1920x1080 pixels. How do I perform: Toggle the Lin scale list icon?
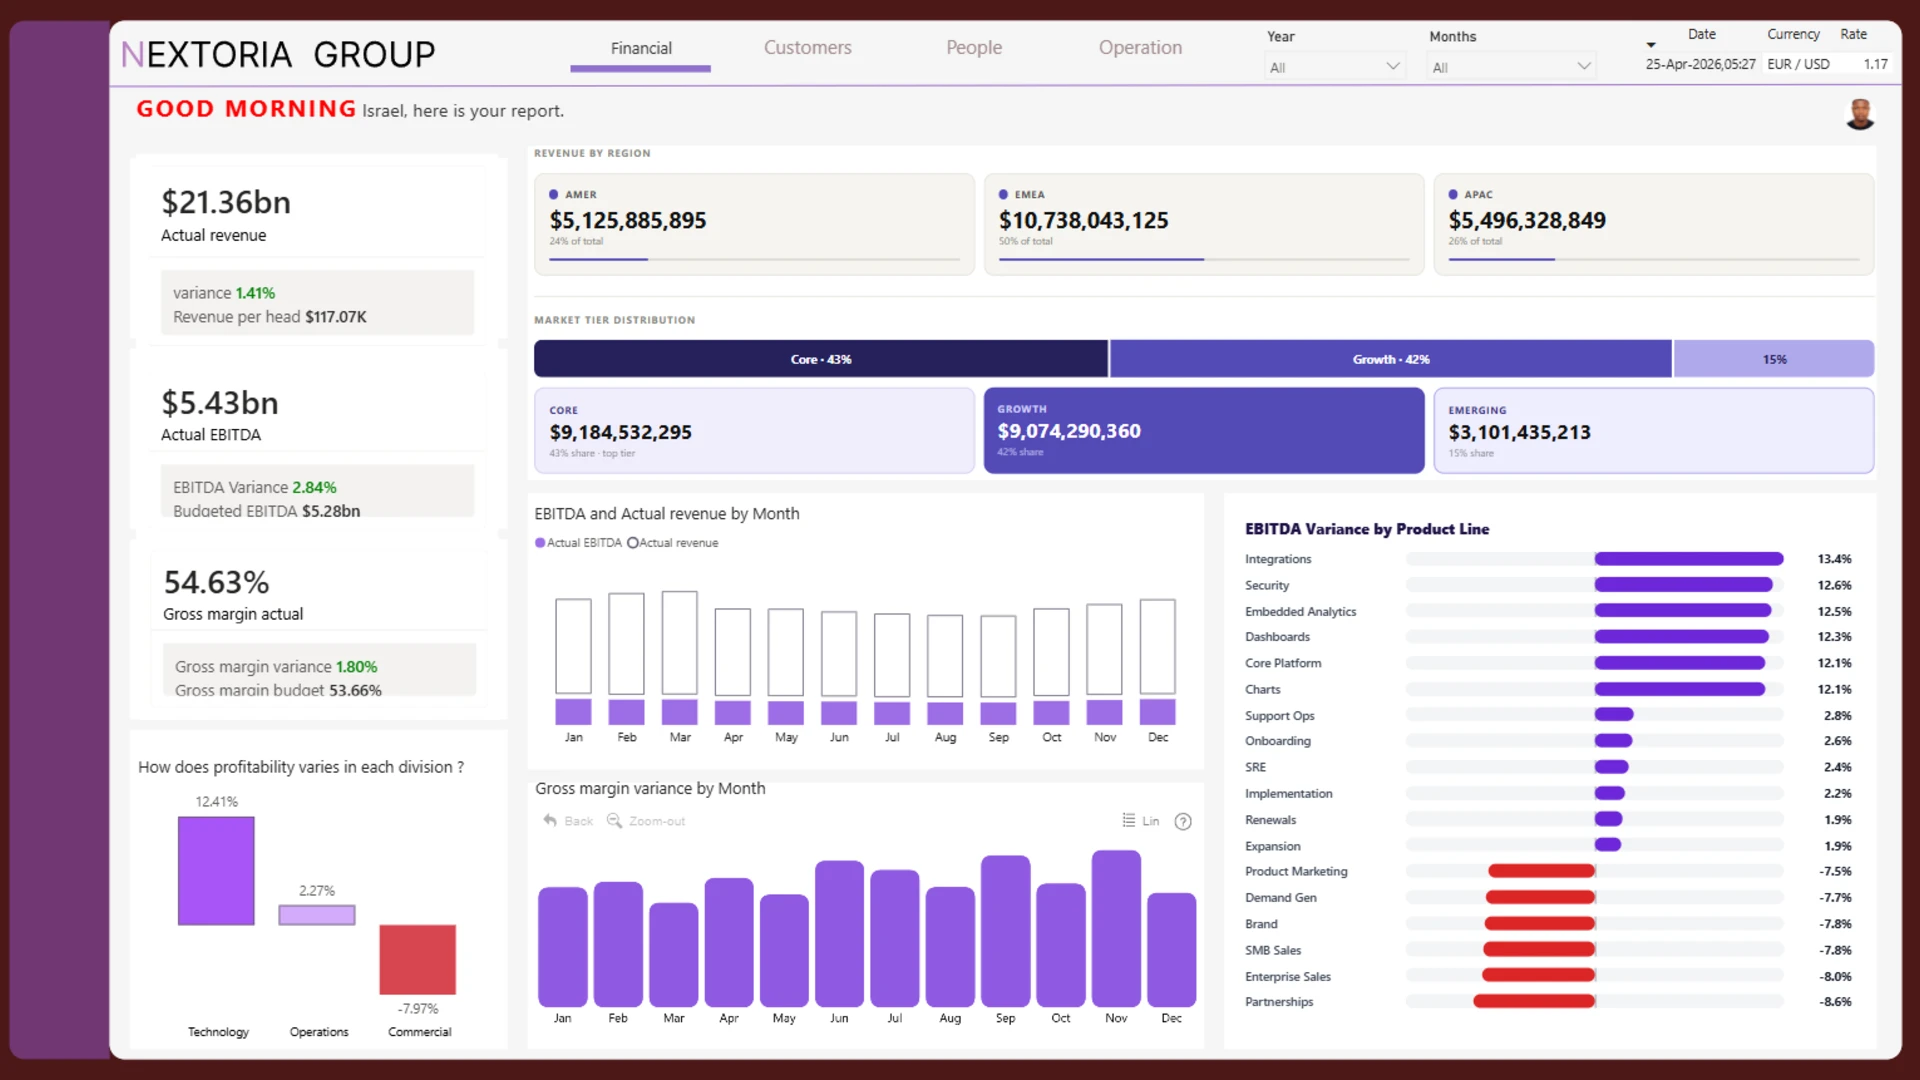click(1129, 821)
